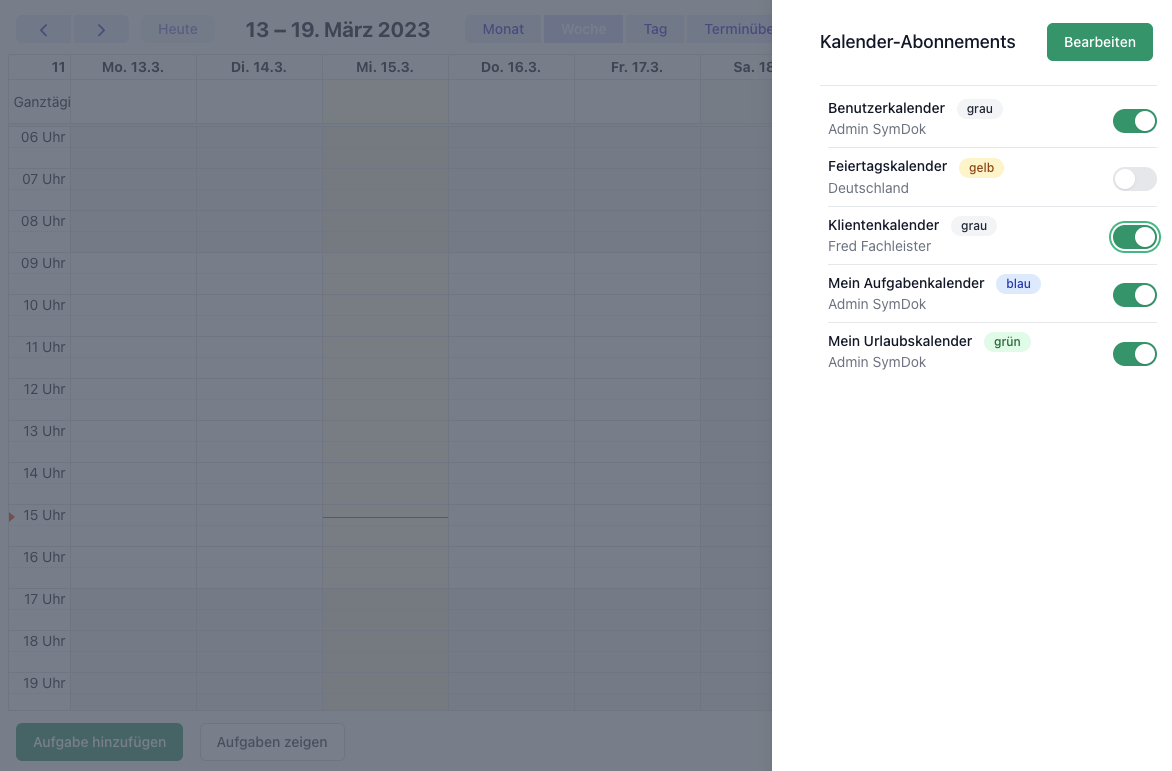This screenshot has width=1172, height=771.
Task: Select the Mi. 15.3. day header
Action: [385, 67]
